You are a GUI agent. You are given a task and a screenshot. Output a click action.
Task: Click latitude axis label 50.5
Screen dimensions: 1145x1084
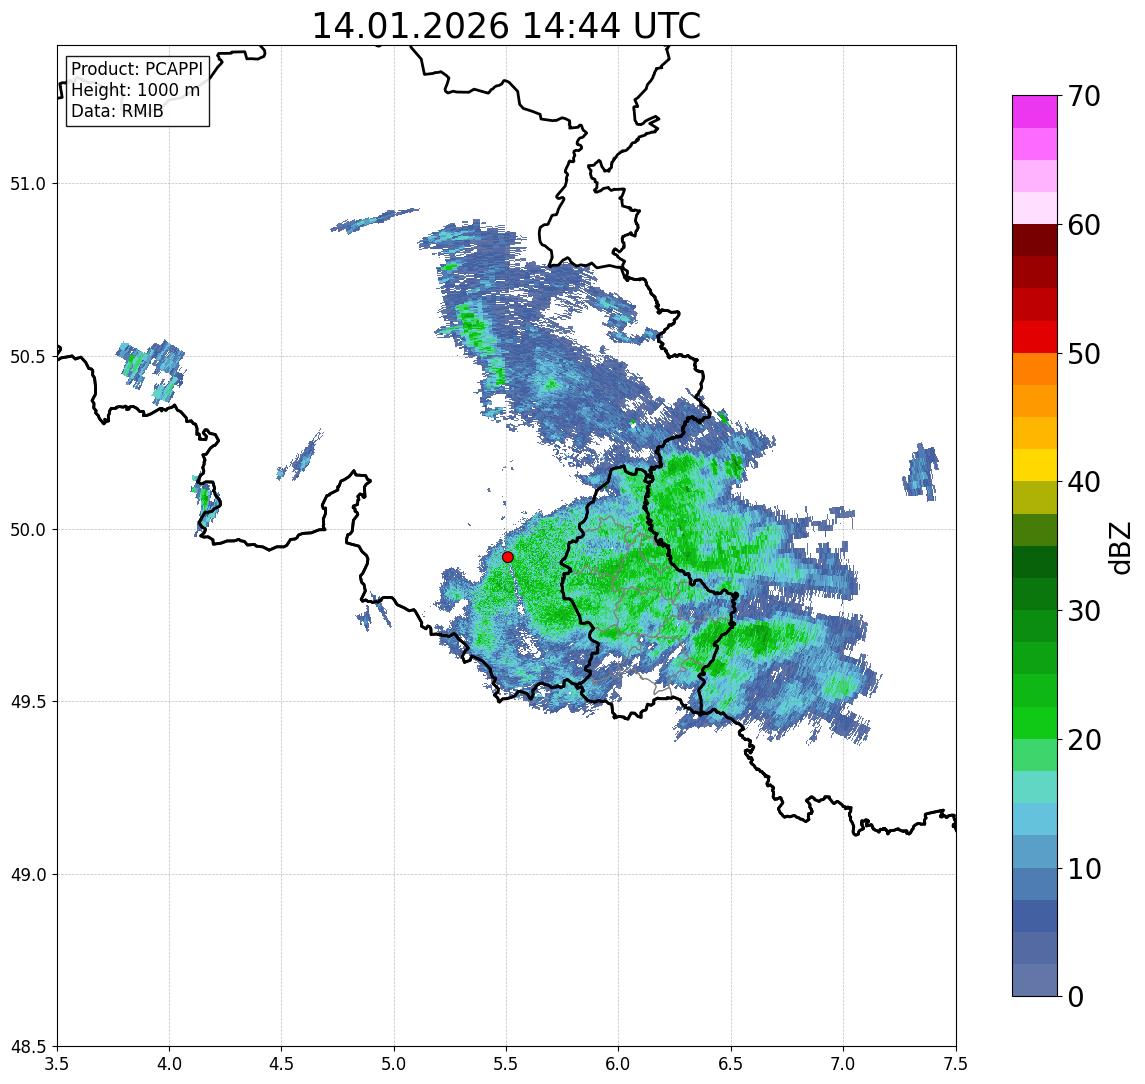point(28,357)
